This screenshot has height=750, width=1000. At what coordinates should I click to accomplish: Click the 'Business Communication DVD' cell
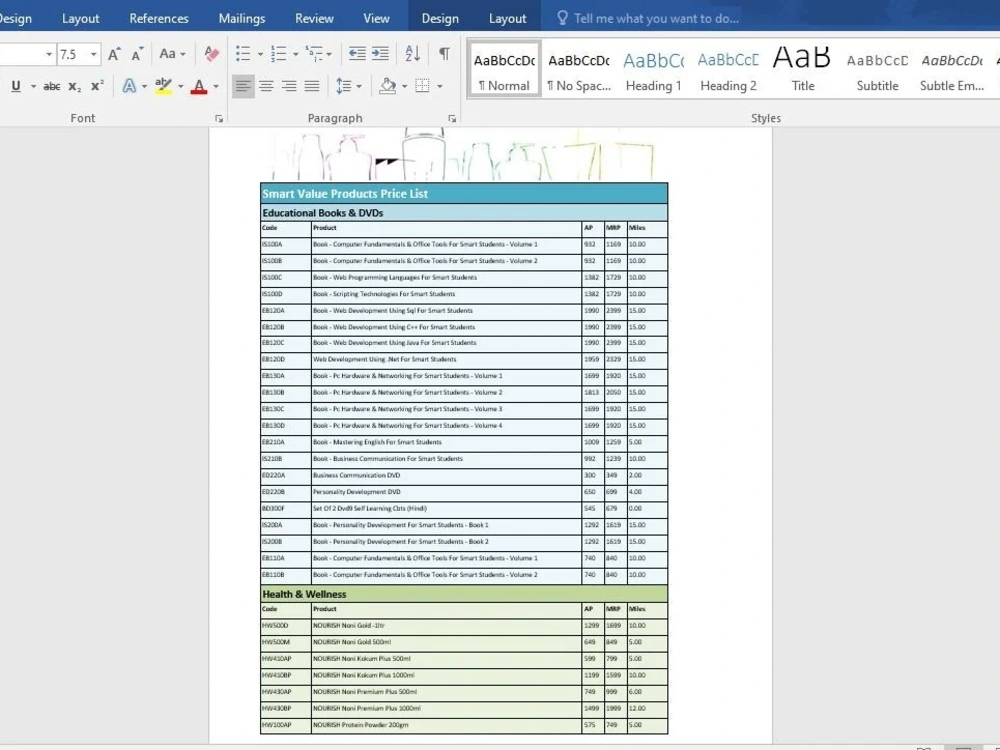[x=446, y=475]
